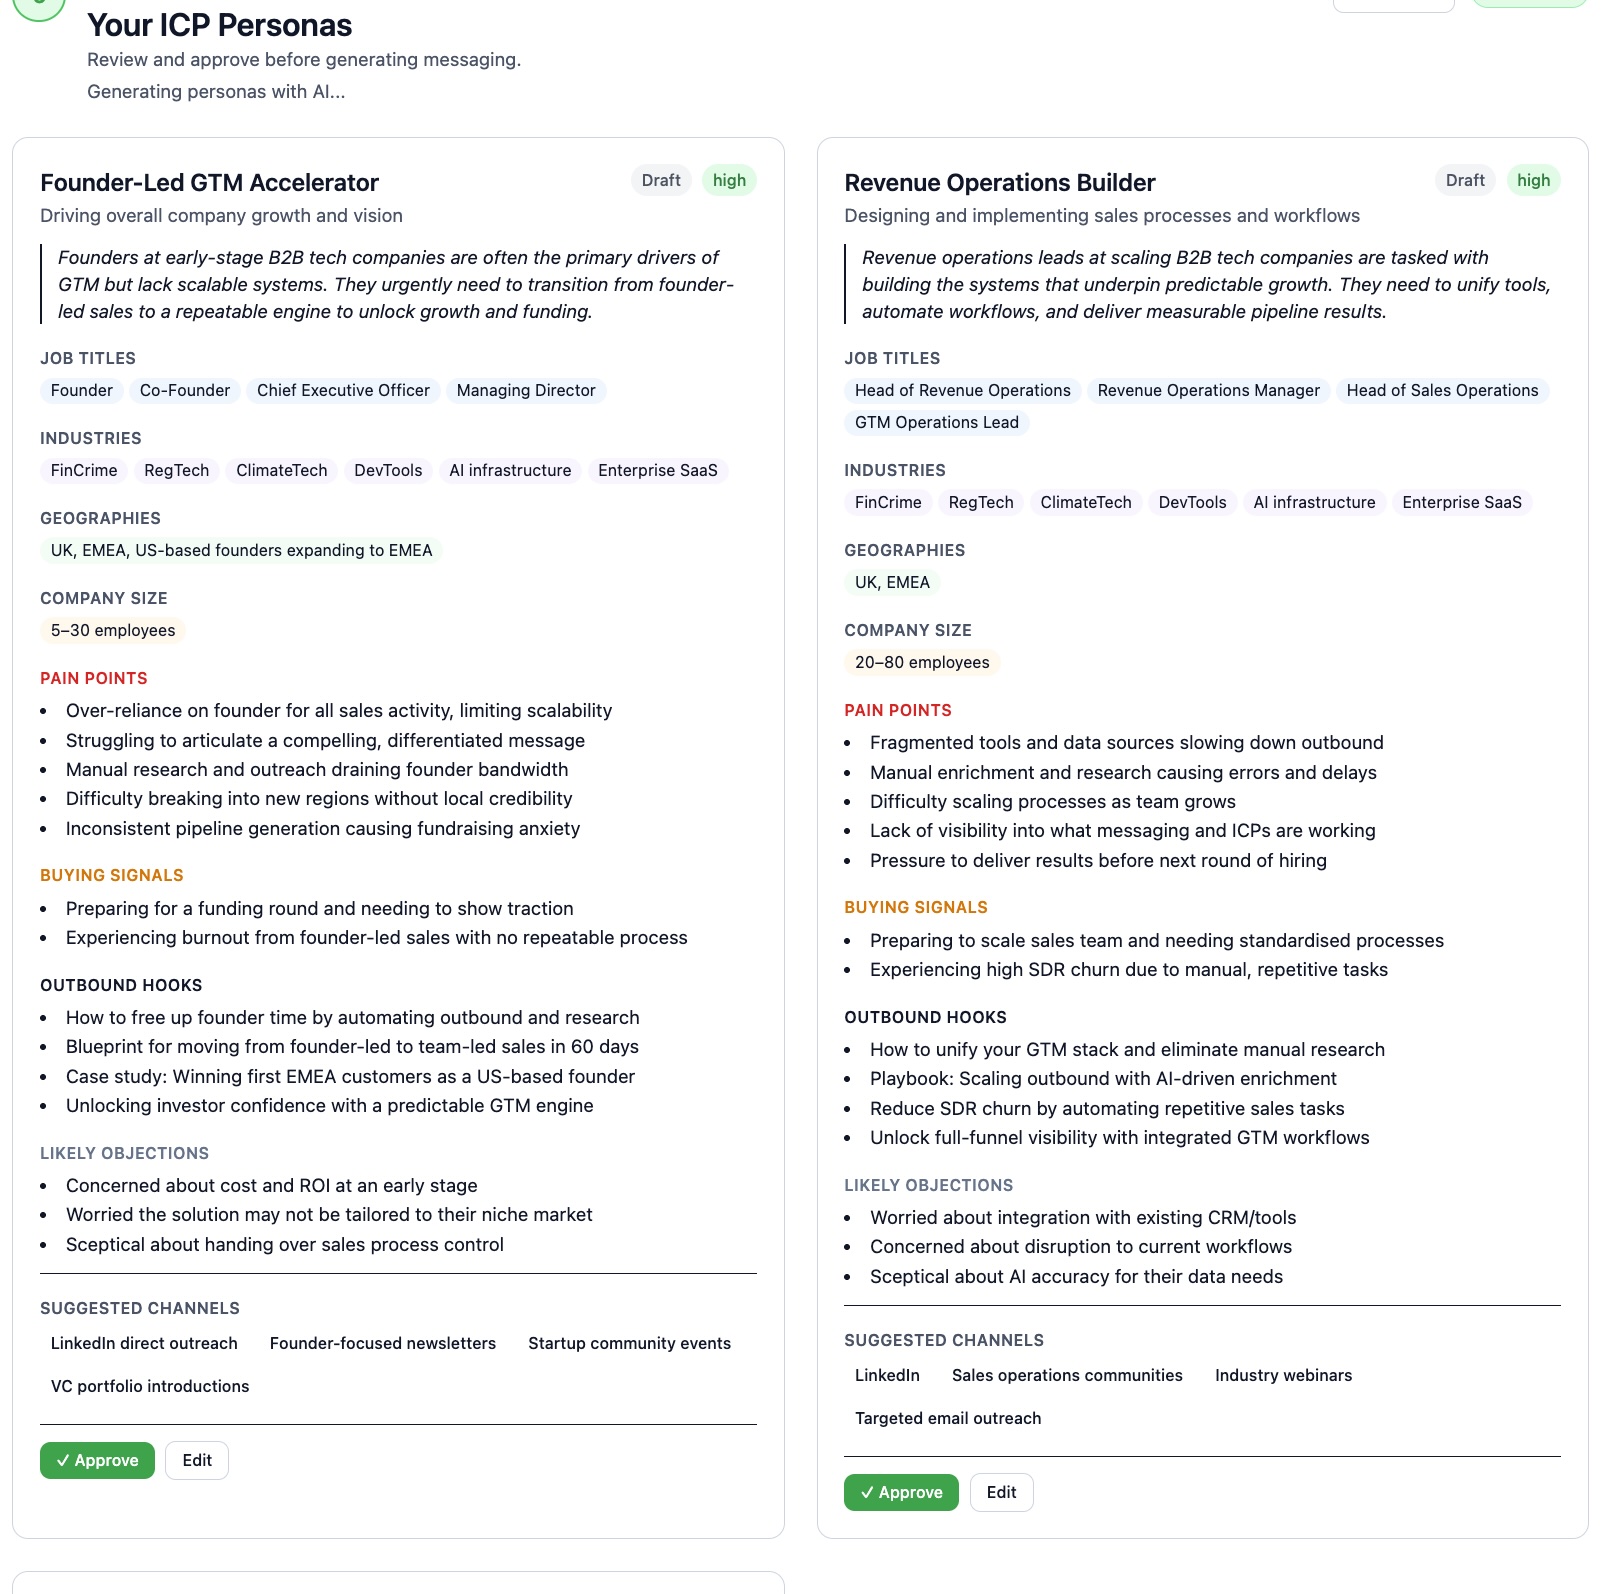Click the 'Enterprise SaaS' tag on second card

[x=1462, y=502]
